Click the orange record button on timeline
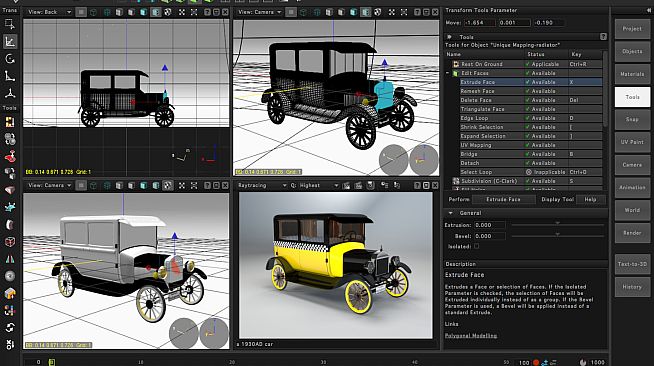This screenshot has width=654, height=366. coord(536,362)
